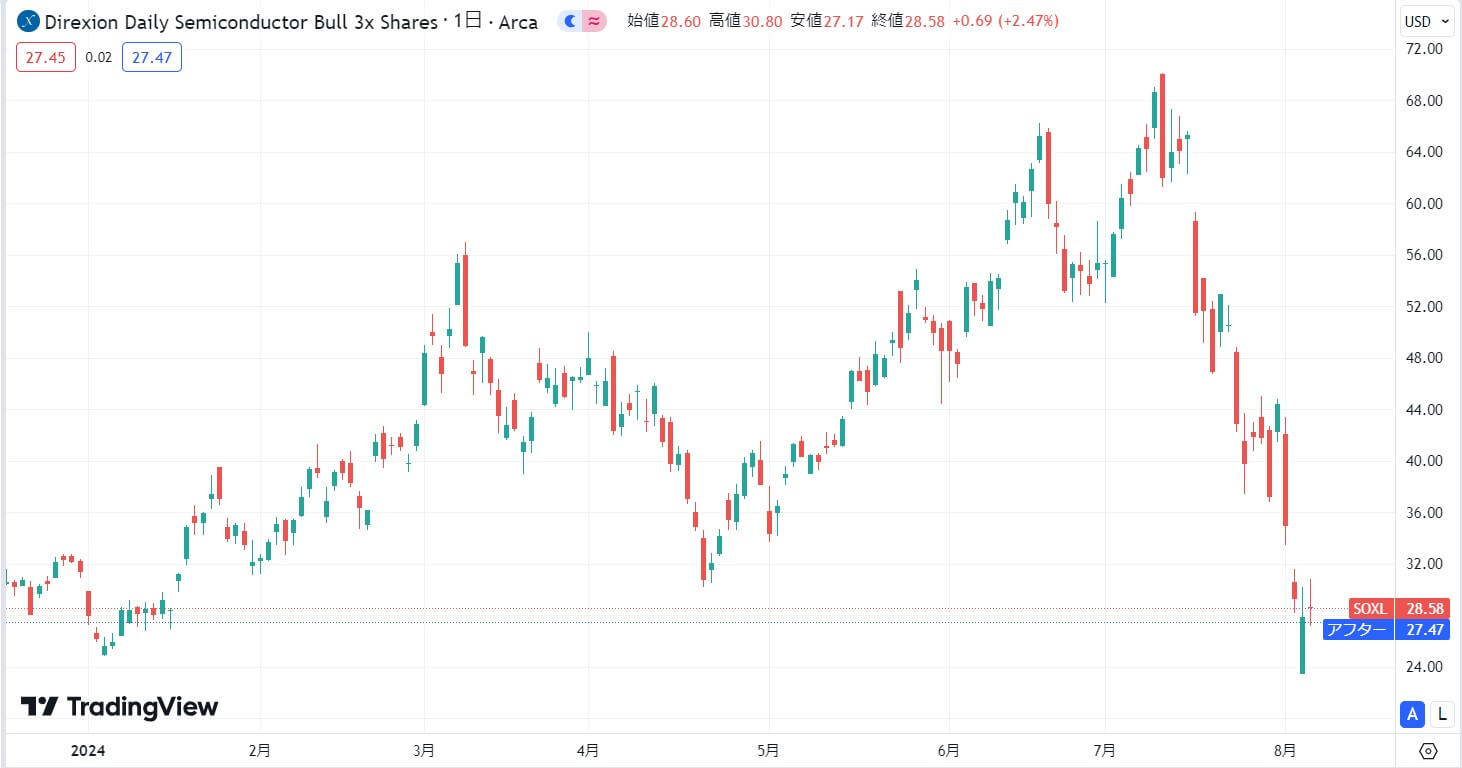
Task: Click the 48.00 price axis label
Action: point(1424,358)
